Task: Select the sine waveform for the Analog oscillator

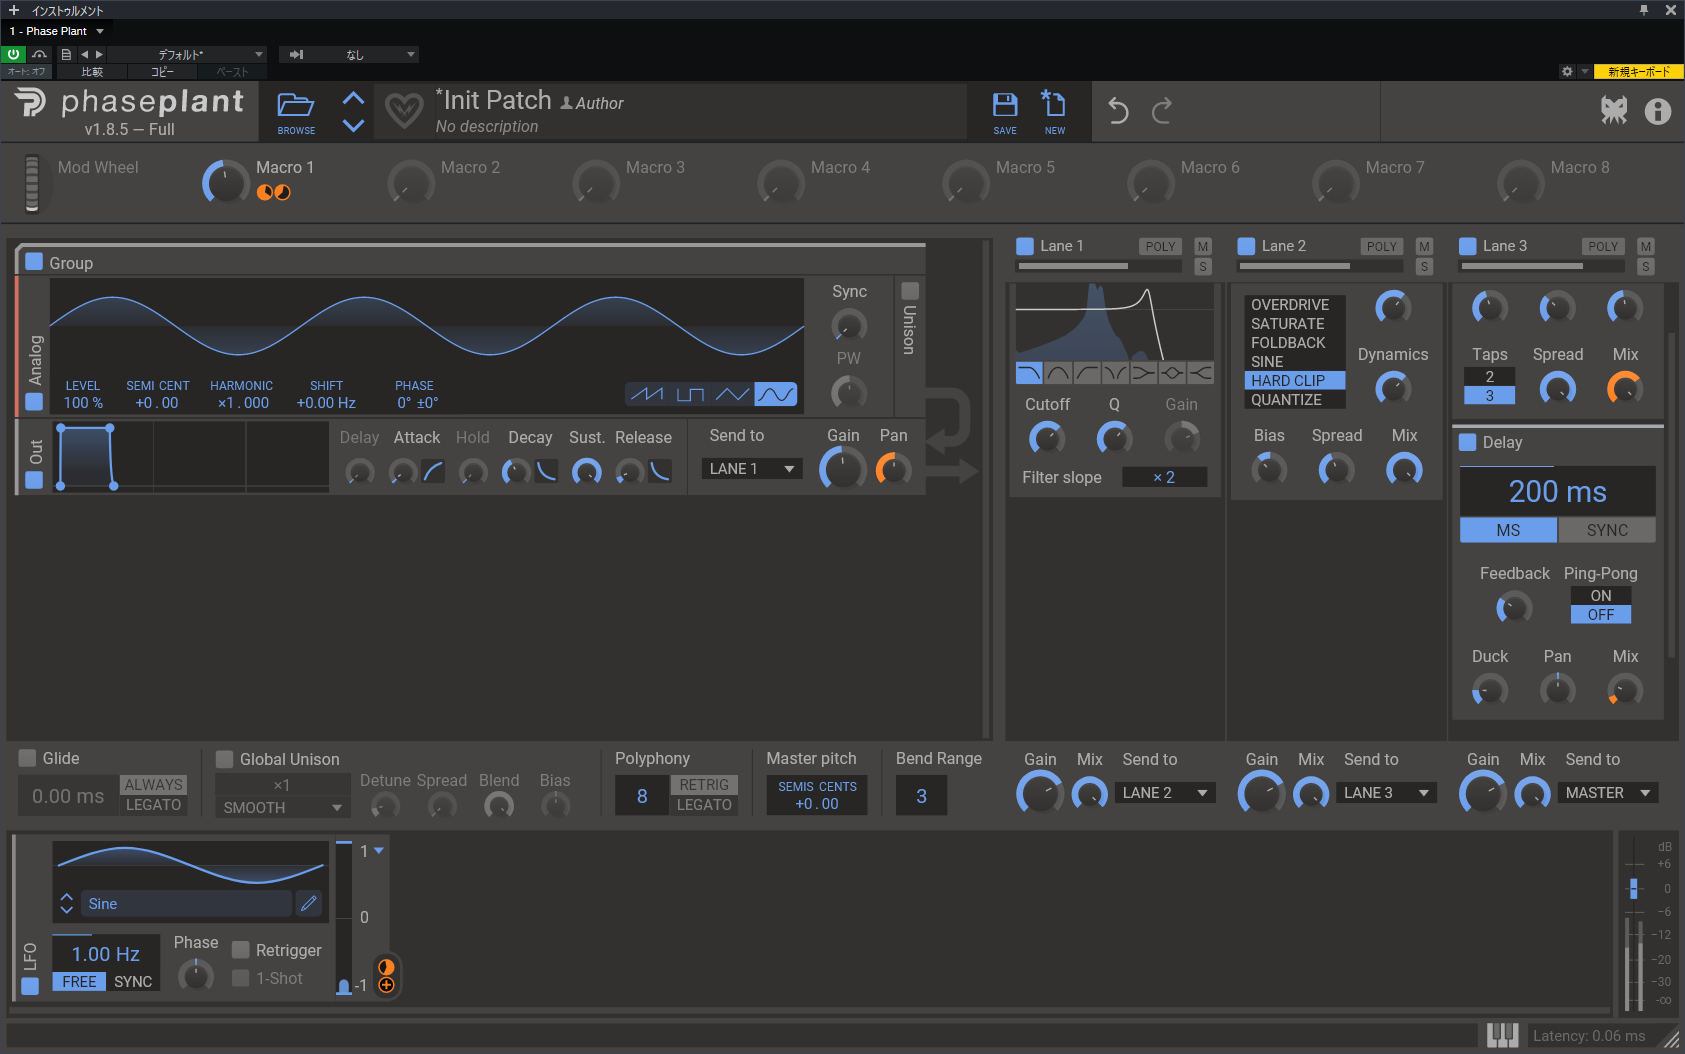Action: point(776,394)
